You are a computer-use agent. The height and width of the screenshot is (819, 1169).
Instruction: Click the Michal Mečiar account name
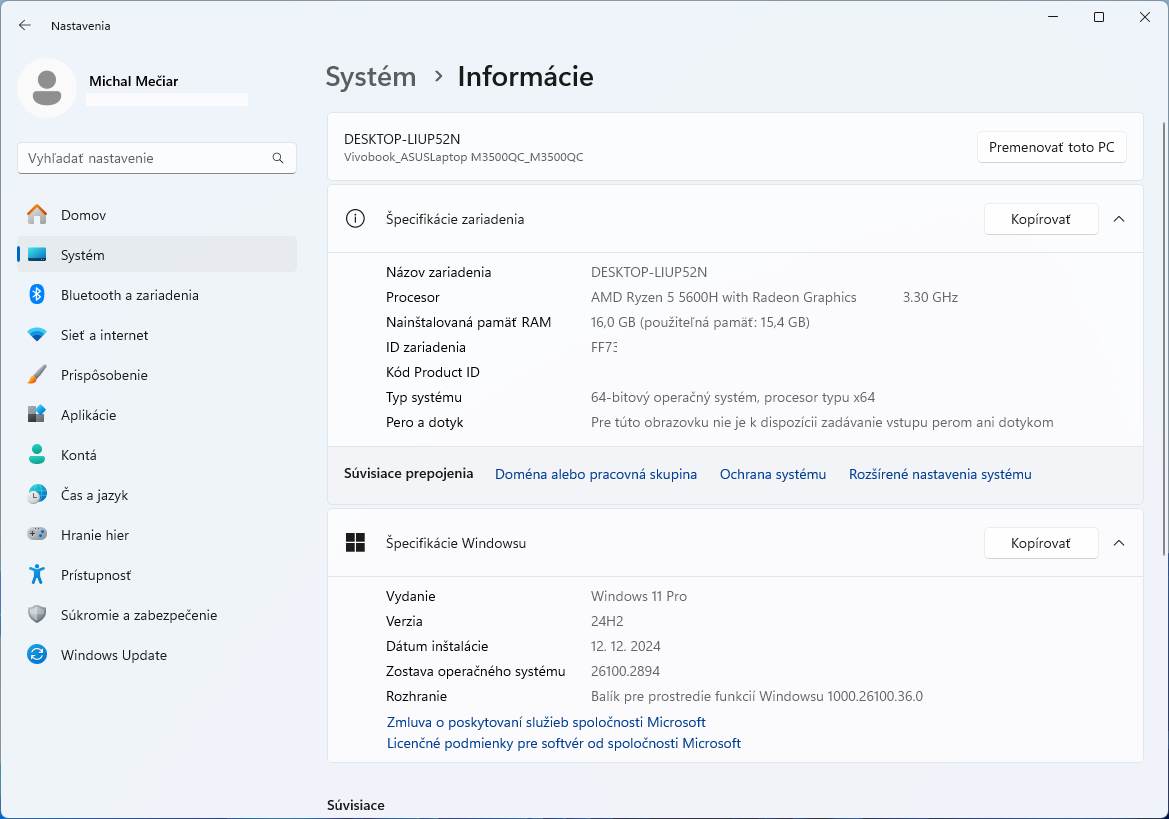(133, 81)
